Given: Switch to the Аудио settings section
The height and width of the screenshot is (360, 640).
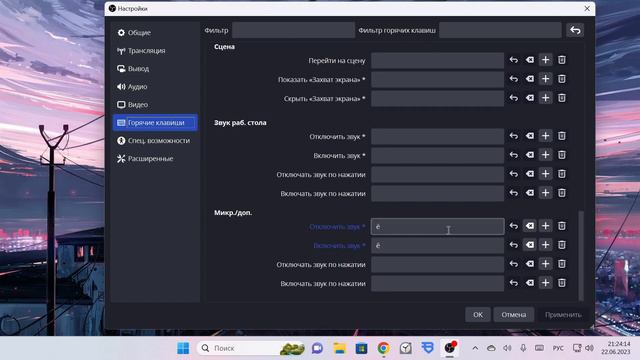Looking at the screenshot, I should pos(155,87).
